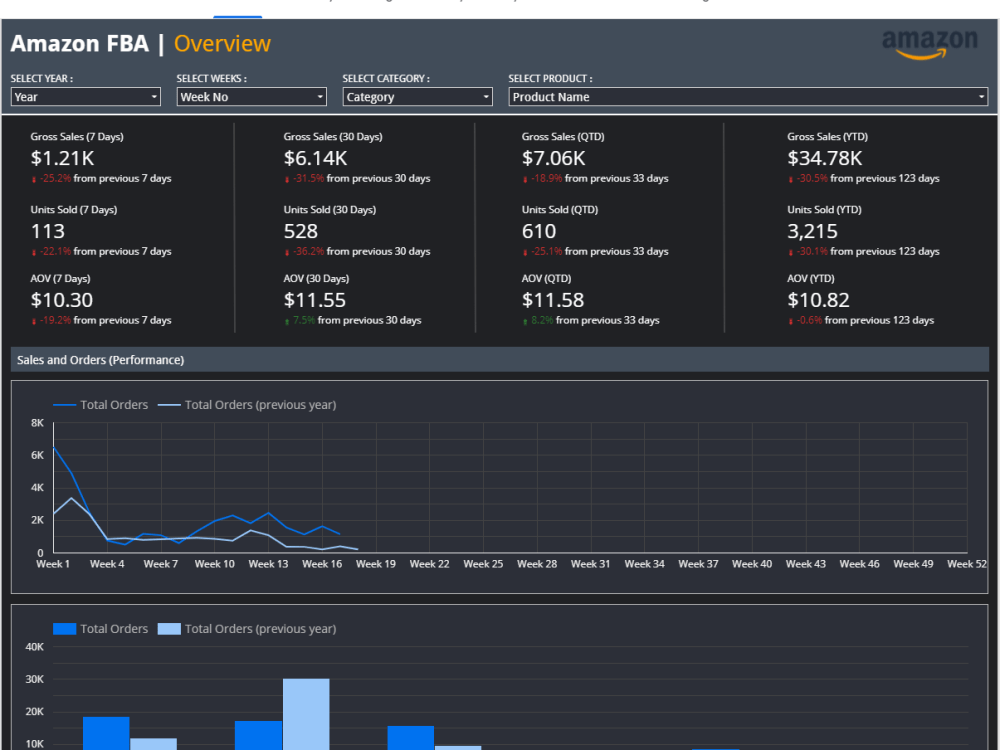Toggle Total Orders line legend entry
This screenshot has height=750, width=1000.
click(101, 405)
